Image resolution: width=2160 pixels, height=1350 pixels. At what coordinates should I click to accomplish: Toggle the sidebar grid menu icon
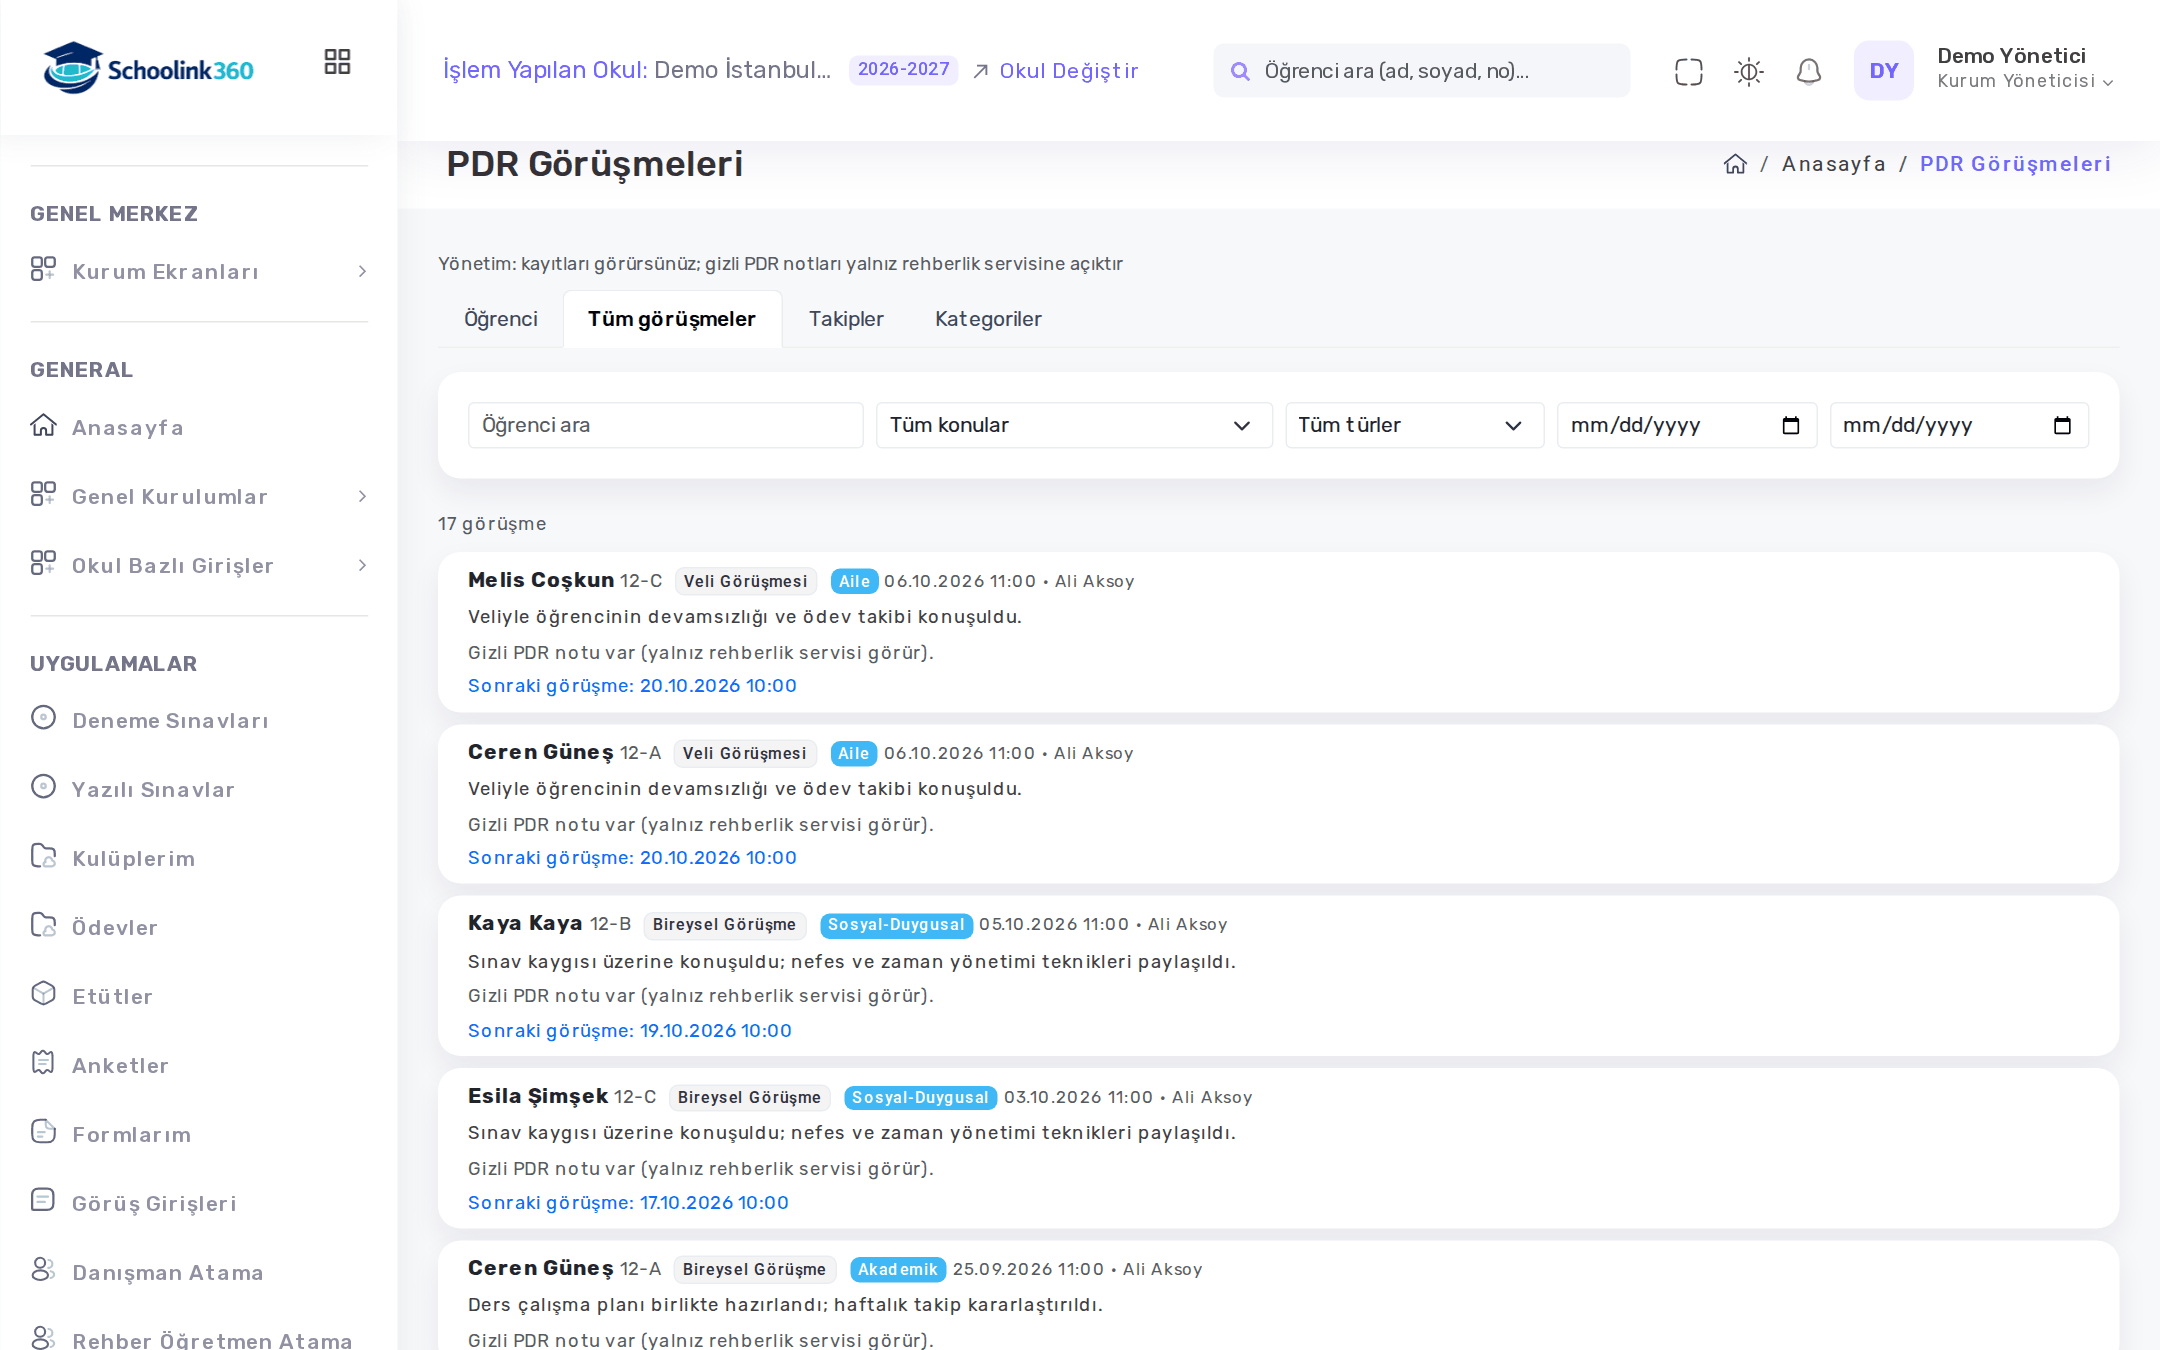(337, 62)
